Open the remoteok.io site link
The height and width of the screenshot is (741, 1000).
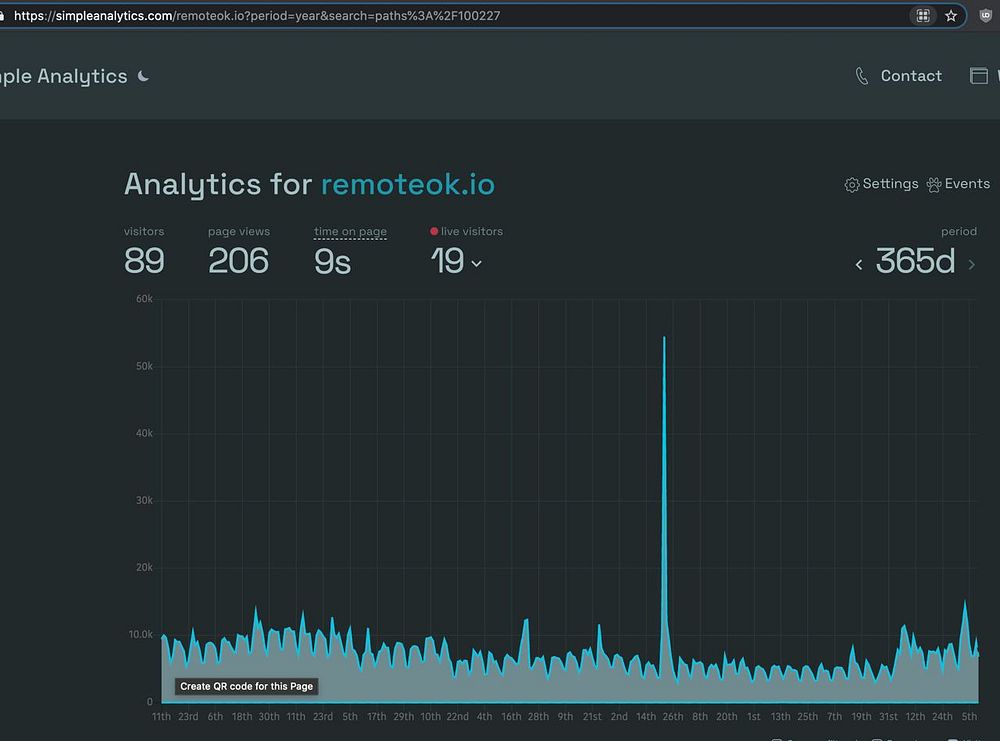point(408,184)
